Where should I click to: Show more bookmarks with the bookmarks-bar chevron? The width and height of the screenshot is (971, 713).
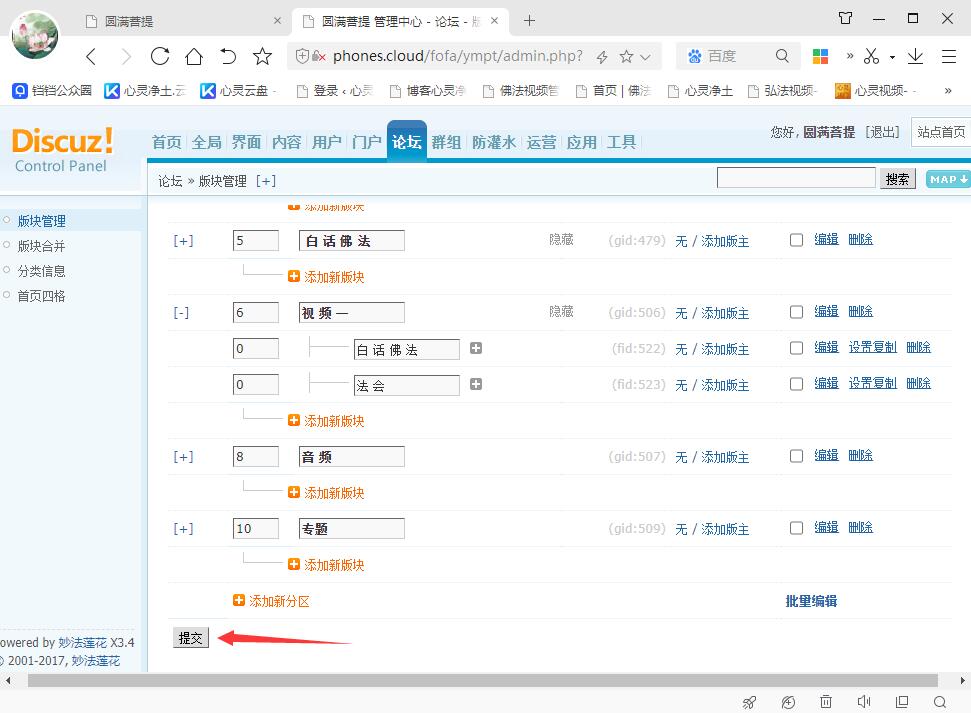(x=947, y=90)
